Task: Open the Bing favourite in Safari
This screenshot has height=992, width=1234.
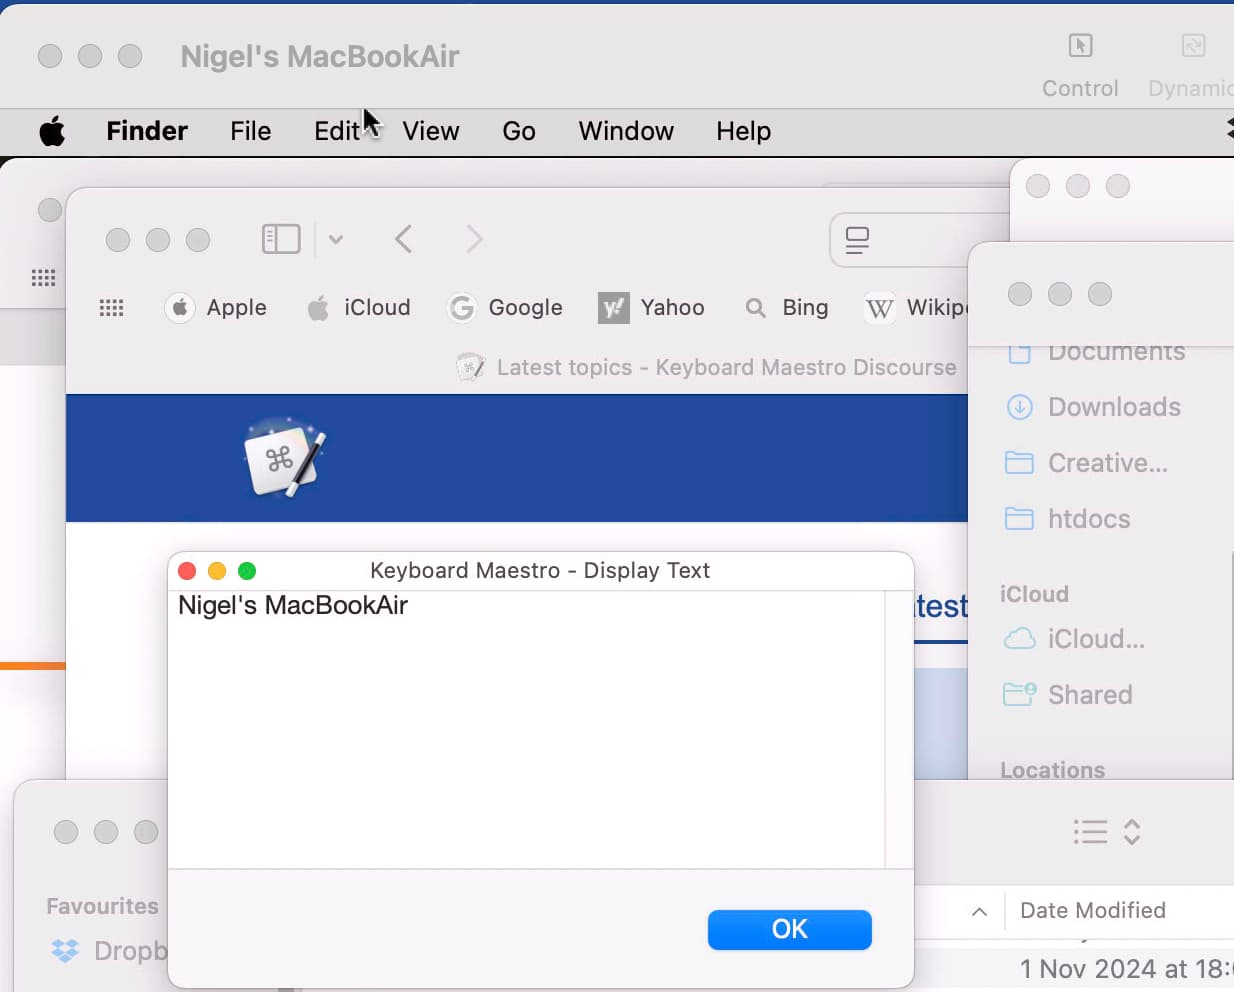Action: click(786, 308)
